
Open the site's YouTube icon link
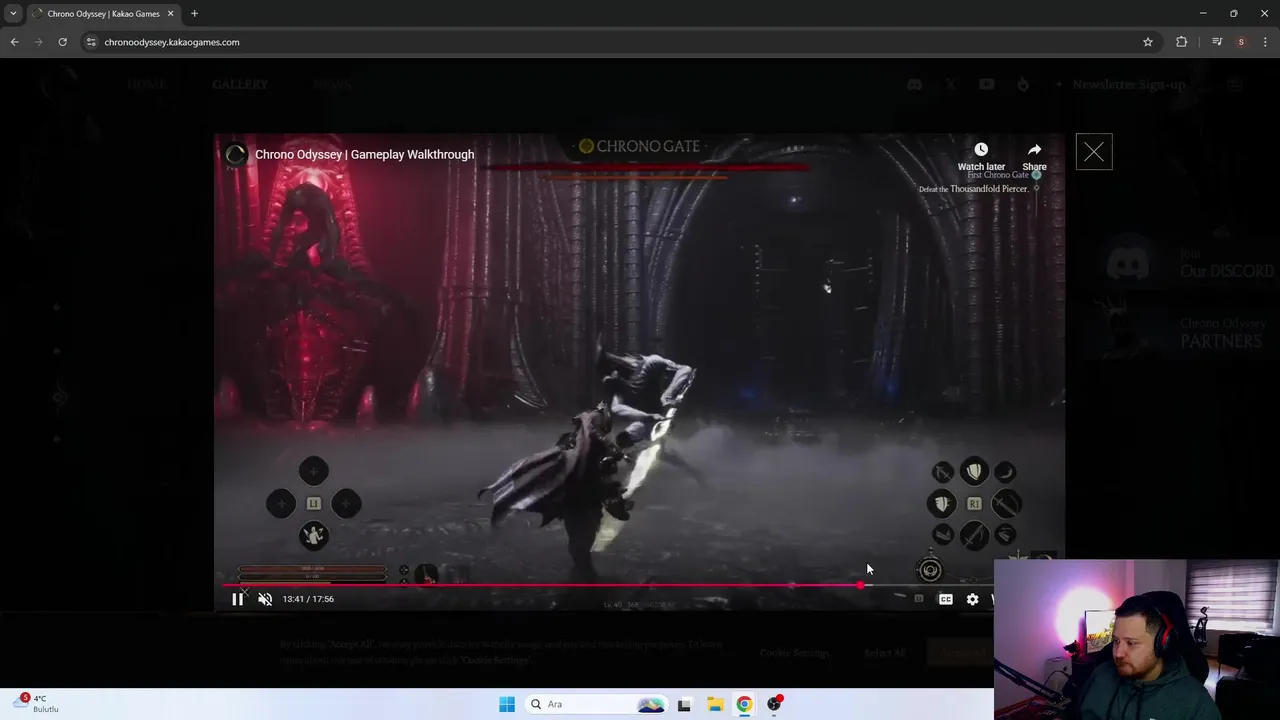click(x=987, y=84)
